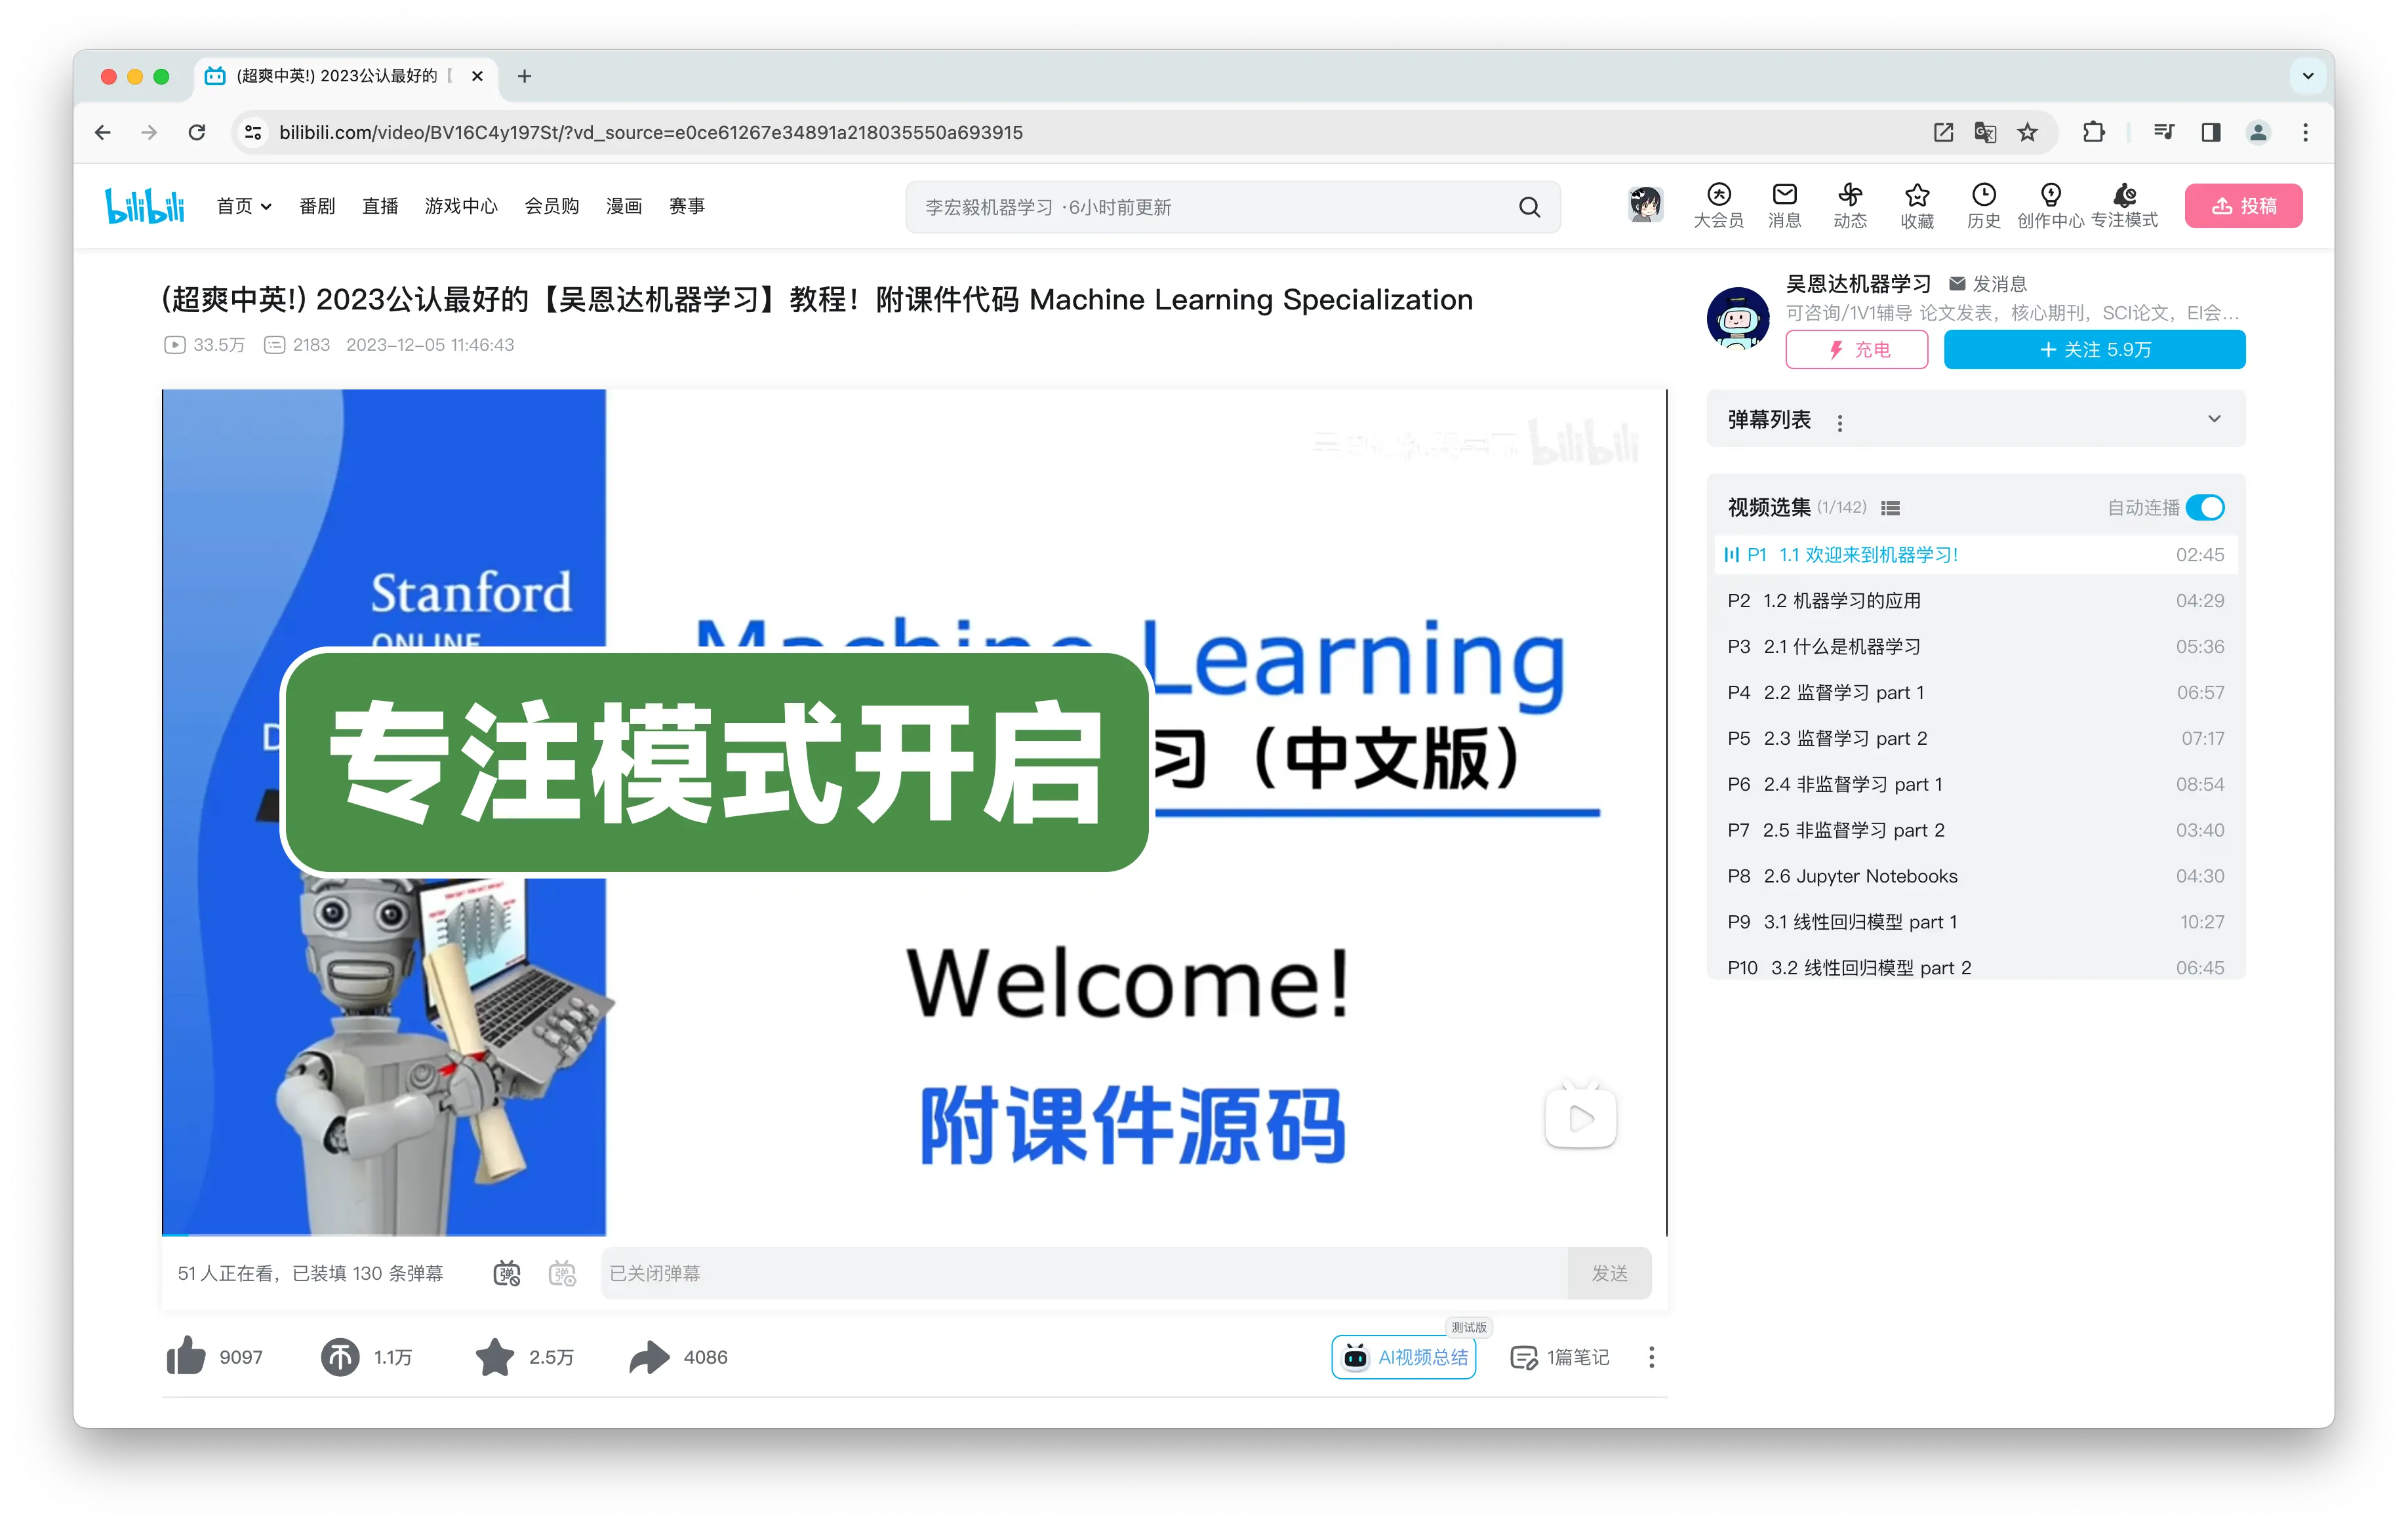Open 直播 in the navigation bar
2408x1525 pixels.
380,206
